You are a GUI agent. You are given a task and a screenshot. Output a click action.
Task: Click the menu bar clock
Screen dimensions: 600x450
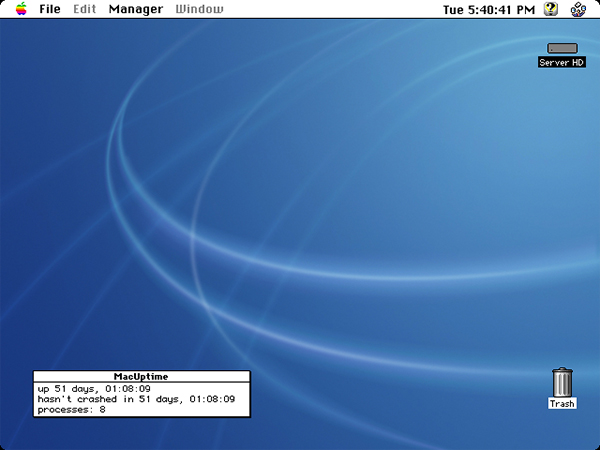488,9
